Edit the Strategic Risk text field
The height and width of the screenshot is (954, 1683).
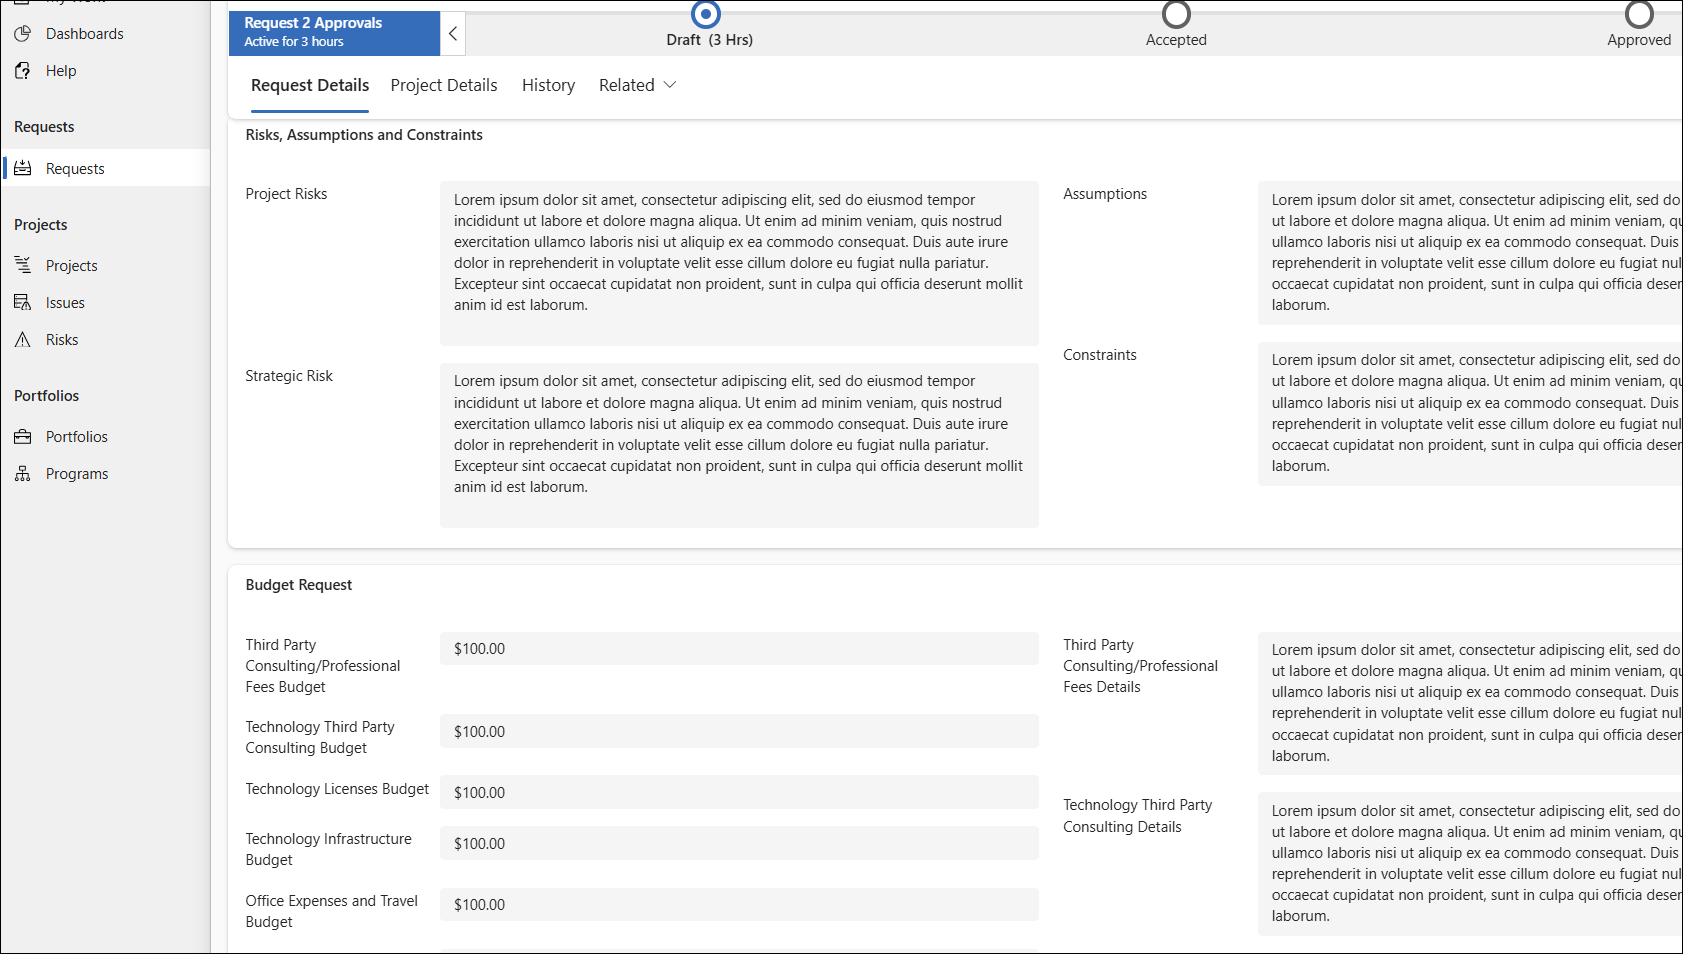739,445
